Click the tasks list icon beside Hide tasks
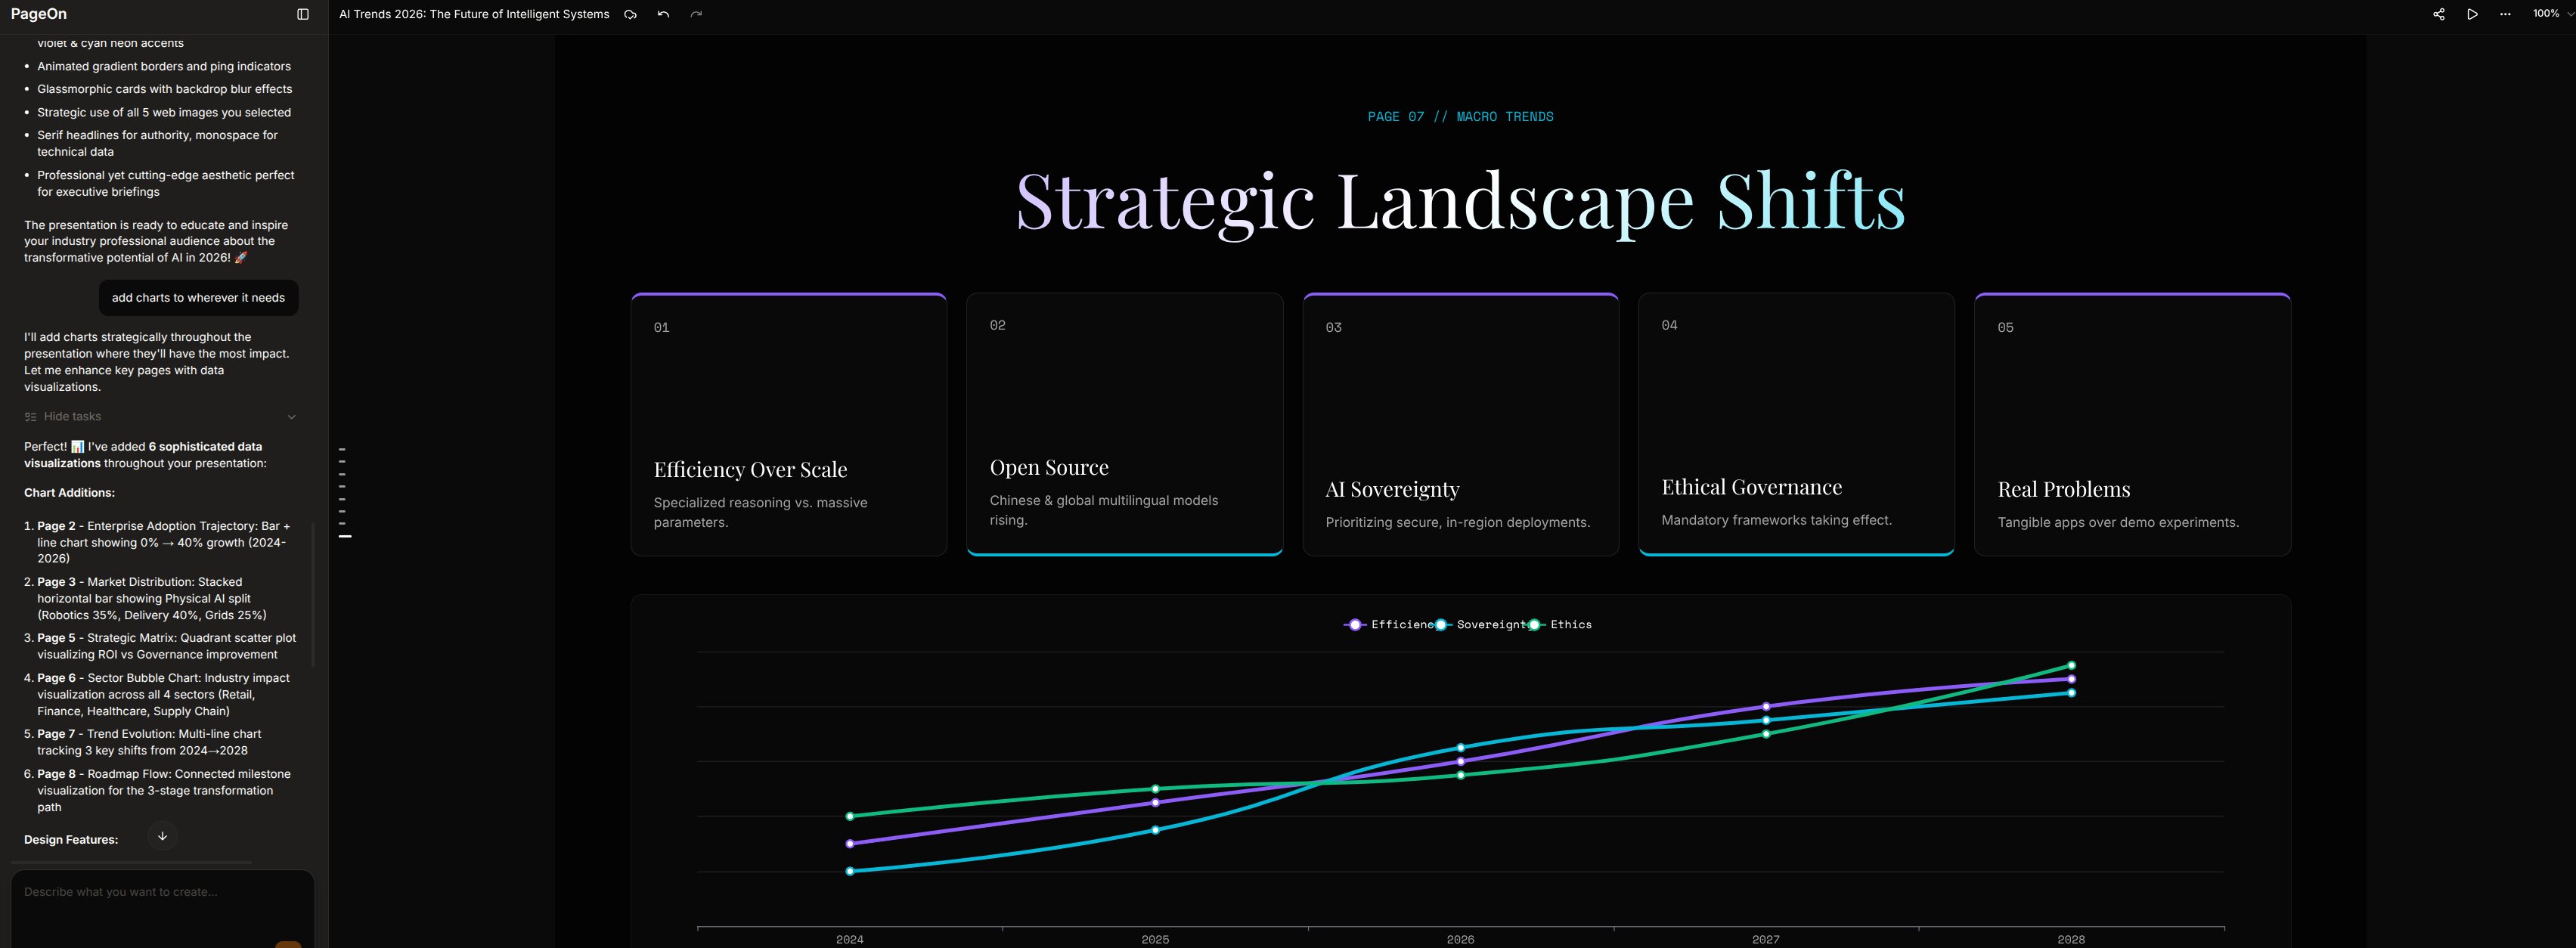The image size is (2576, 948). click(x=30, y=417)
